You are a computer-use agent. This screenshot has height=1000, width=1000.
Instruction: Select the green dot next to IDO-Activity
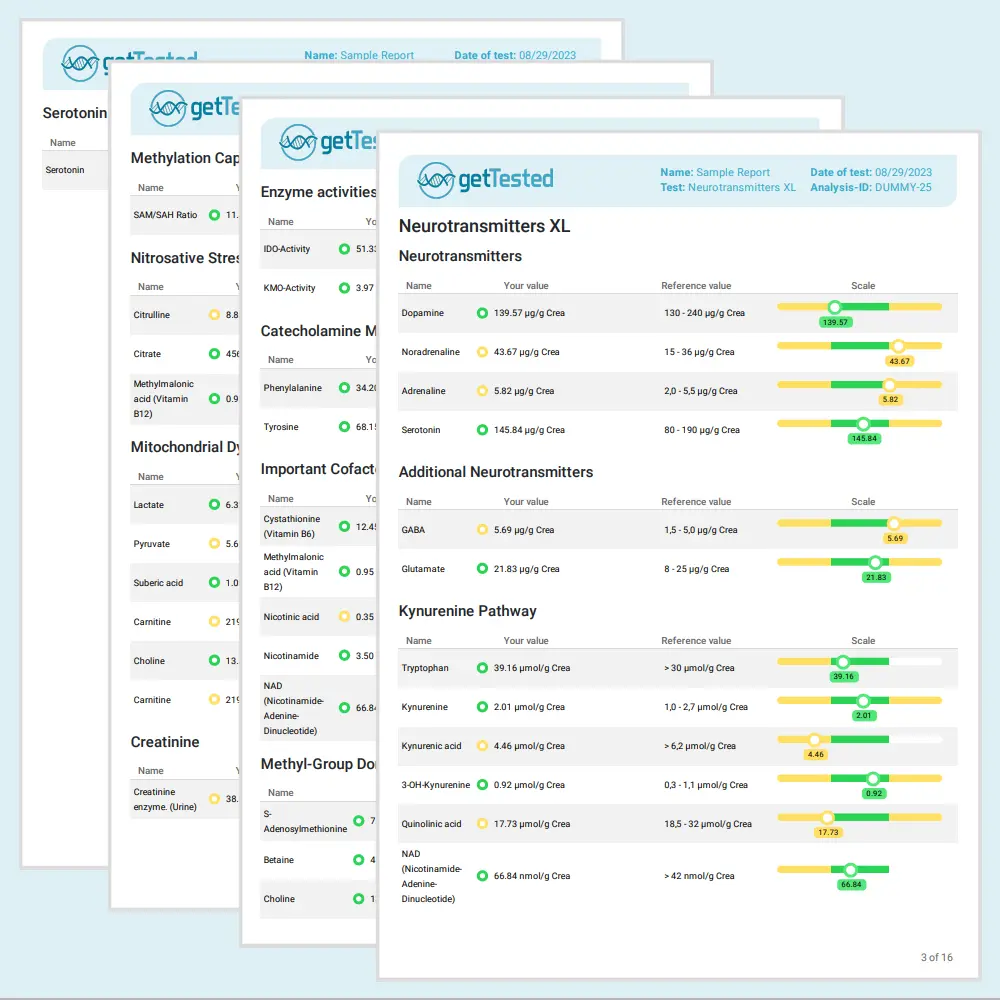[x=344, y=249]
